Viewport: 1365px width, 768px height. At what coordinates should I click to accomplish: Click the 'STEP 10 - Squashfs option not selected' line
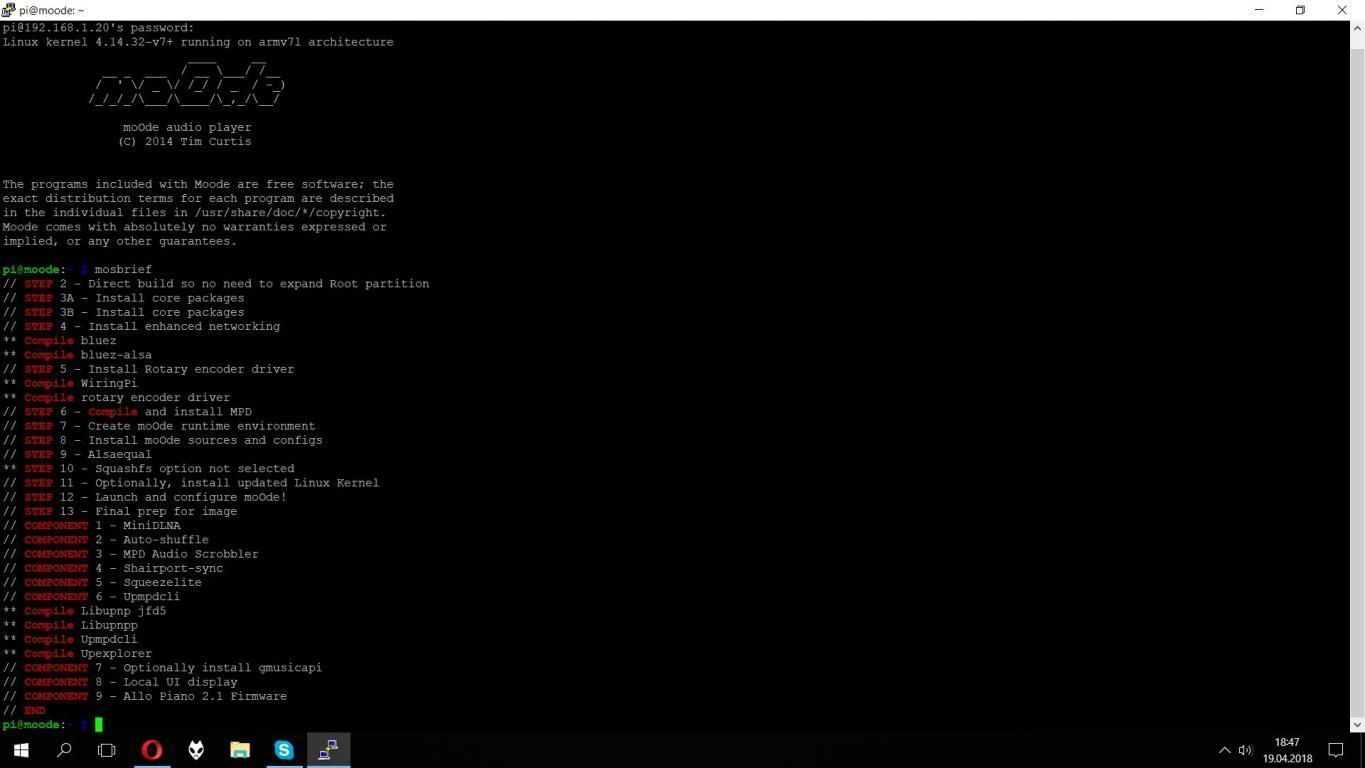point(148,468)
